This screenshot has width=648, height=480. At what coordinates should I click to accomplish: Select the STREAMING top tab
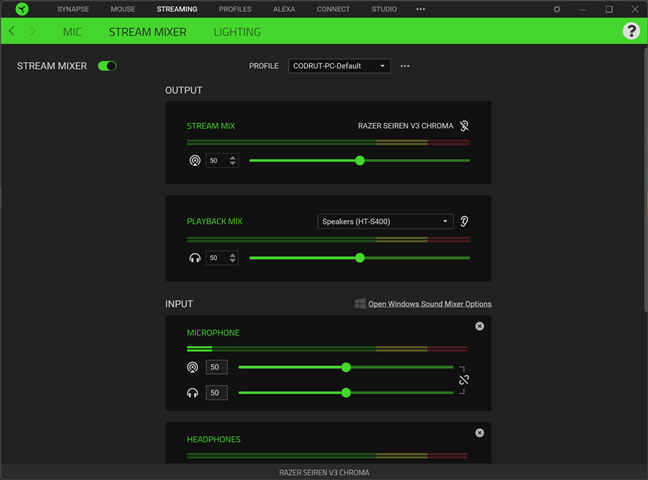pyautogui.click(x=177, y=9)
